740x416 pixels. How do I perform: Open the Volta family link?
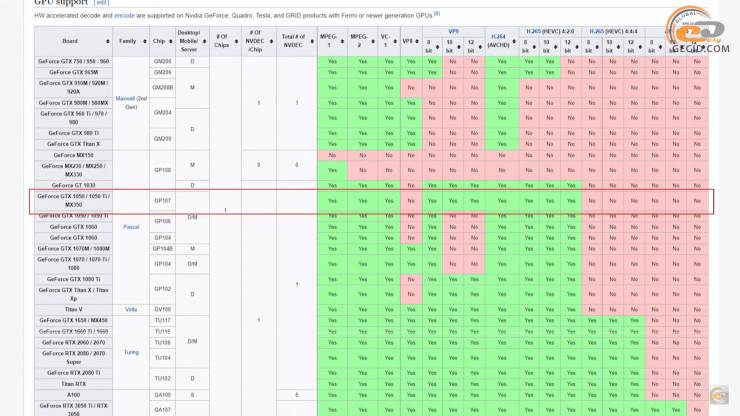click(131, 310)
